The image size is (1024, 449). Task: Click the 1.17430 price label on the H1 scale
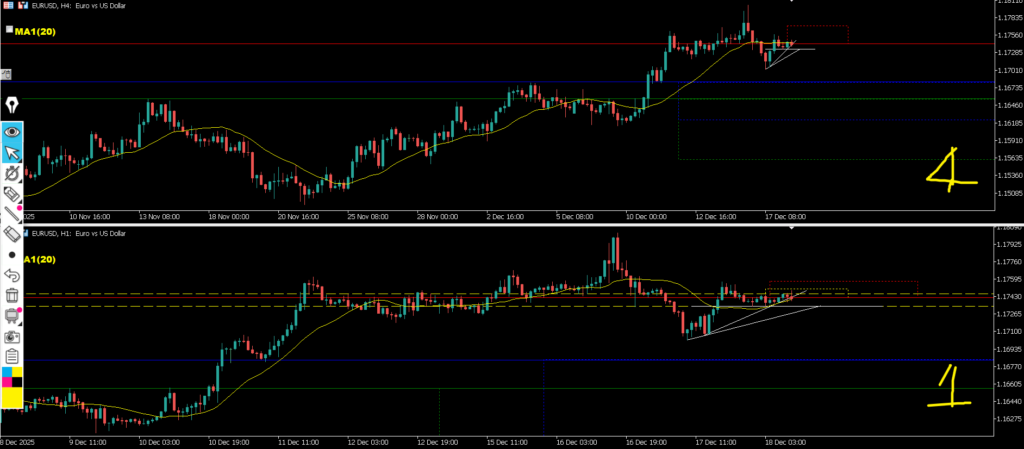pos(1009,297)
